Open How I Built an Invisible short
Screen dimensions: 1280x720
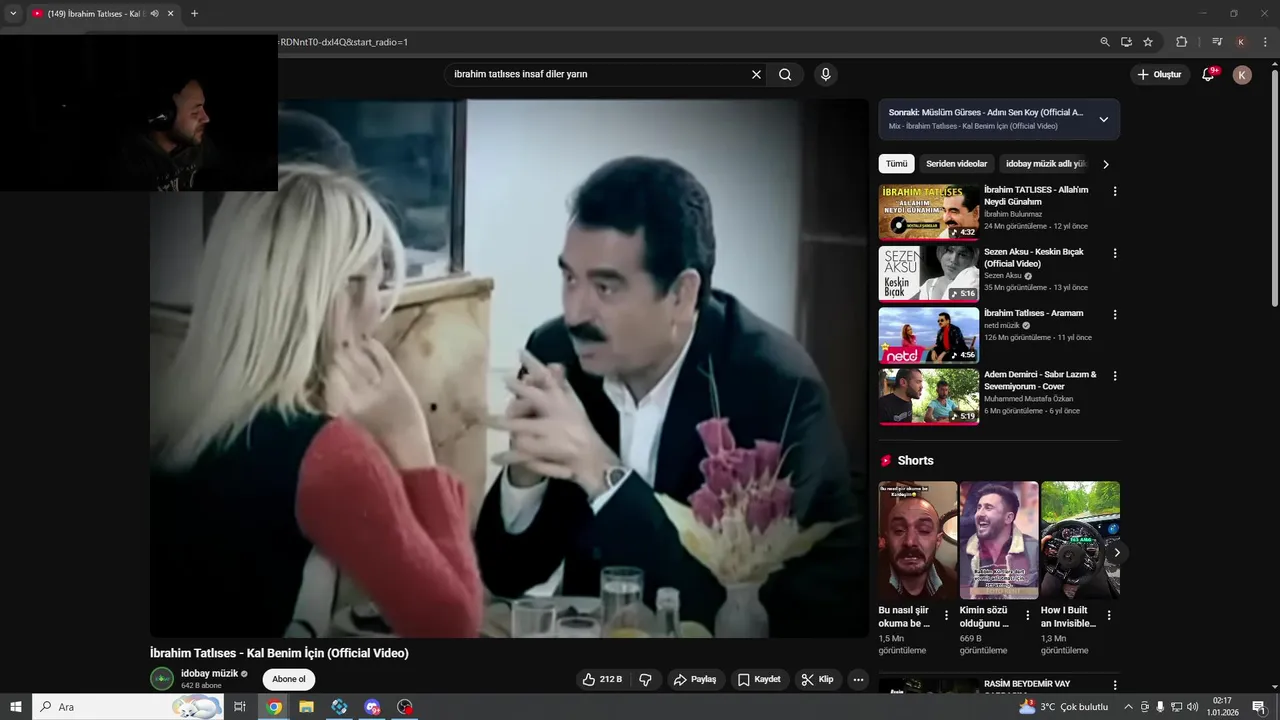point(1080,540)
